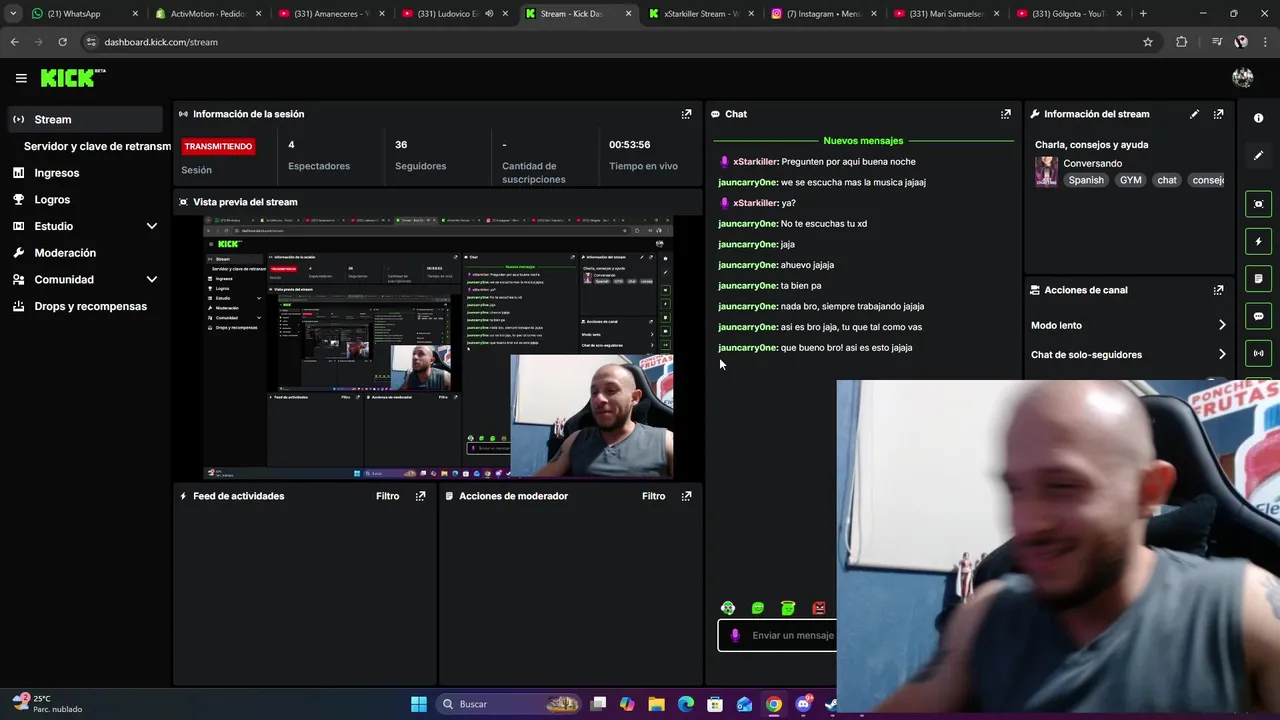This screenshot has height=720, width=1280.
Task: Reload the page
Action: pos(62,42)
